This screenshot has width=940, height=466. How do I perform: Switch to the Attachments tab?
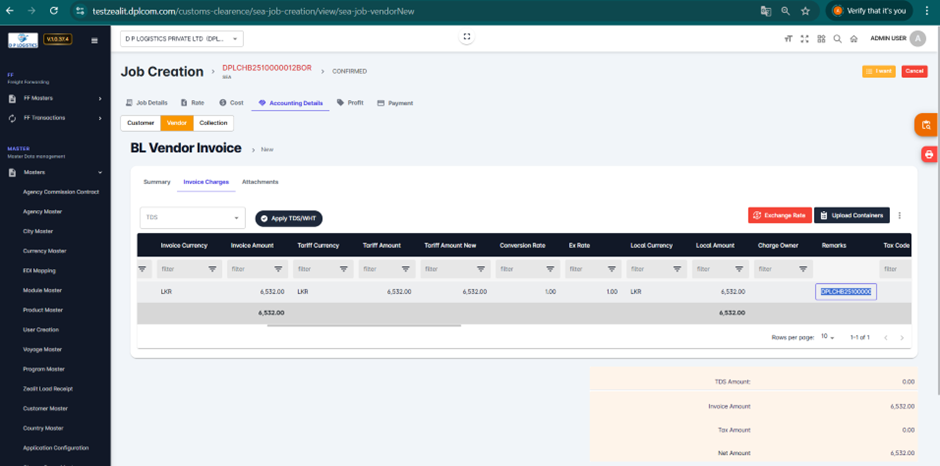pyautogui.click(x=260, y=182)
